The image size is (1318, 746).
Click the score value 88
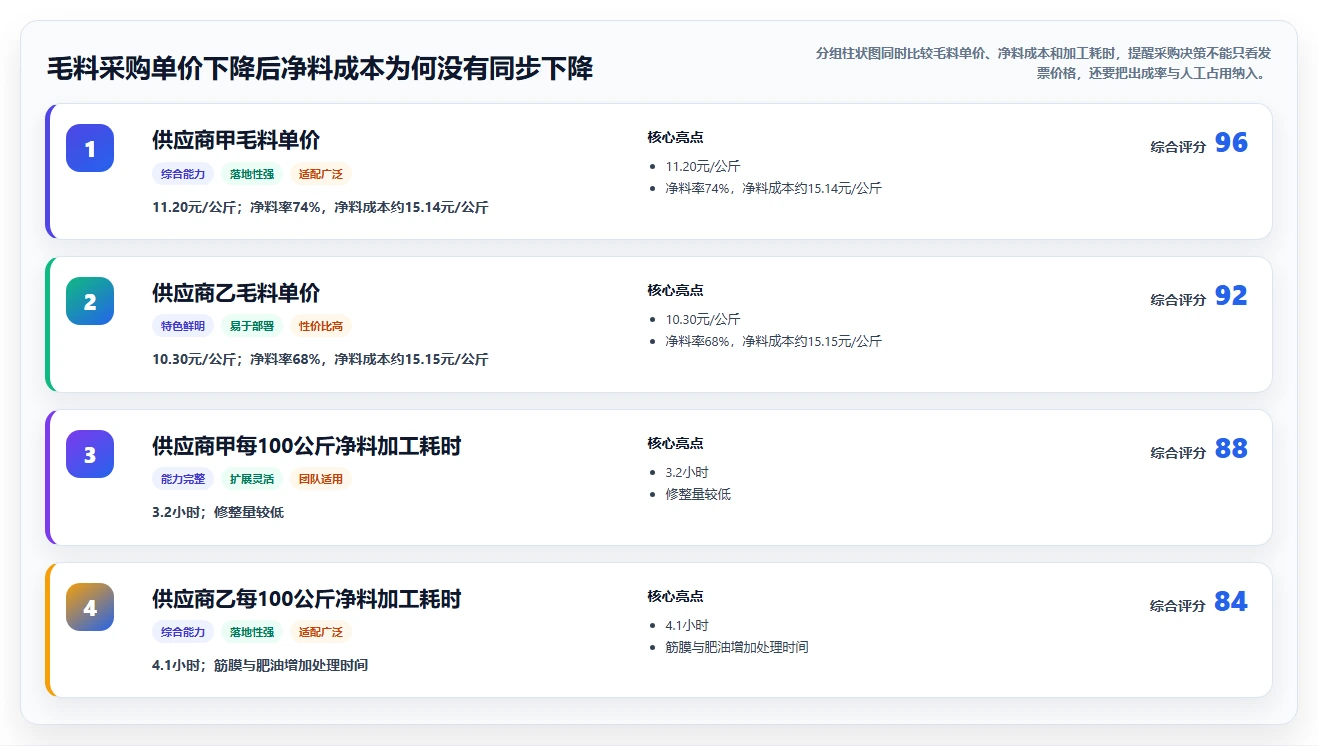click(x=1231, y=449)
